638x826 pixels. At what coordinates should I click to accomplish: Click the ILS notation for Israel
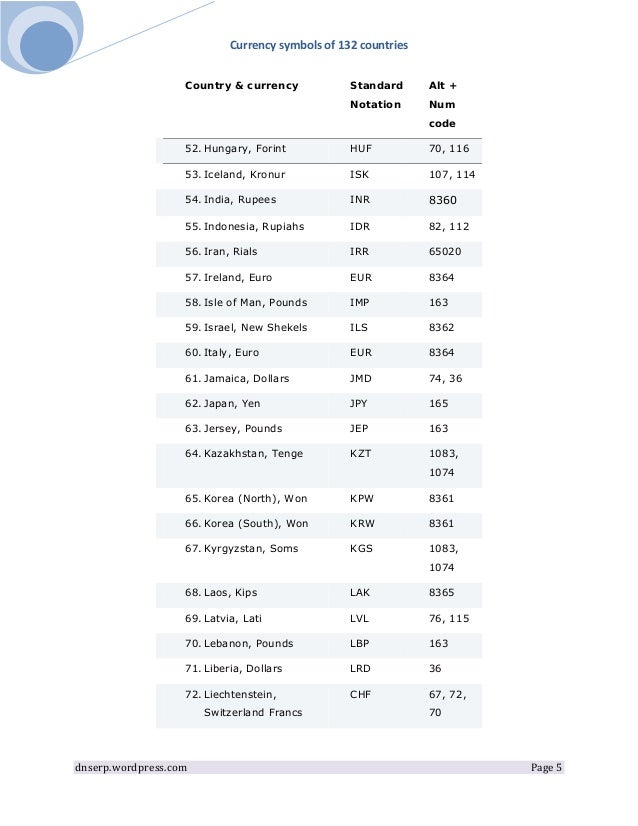click(x=359, y=328)
